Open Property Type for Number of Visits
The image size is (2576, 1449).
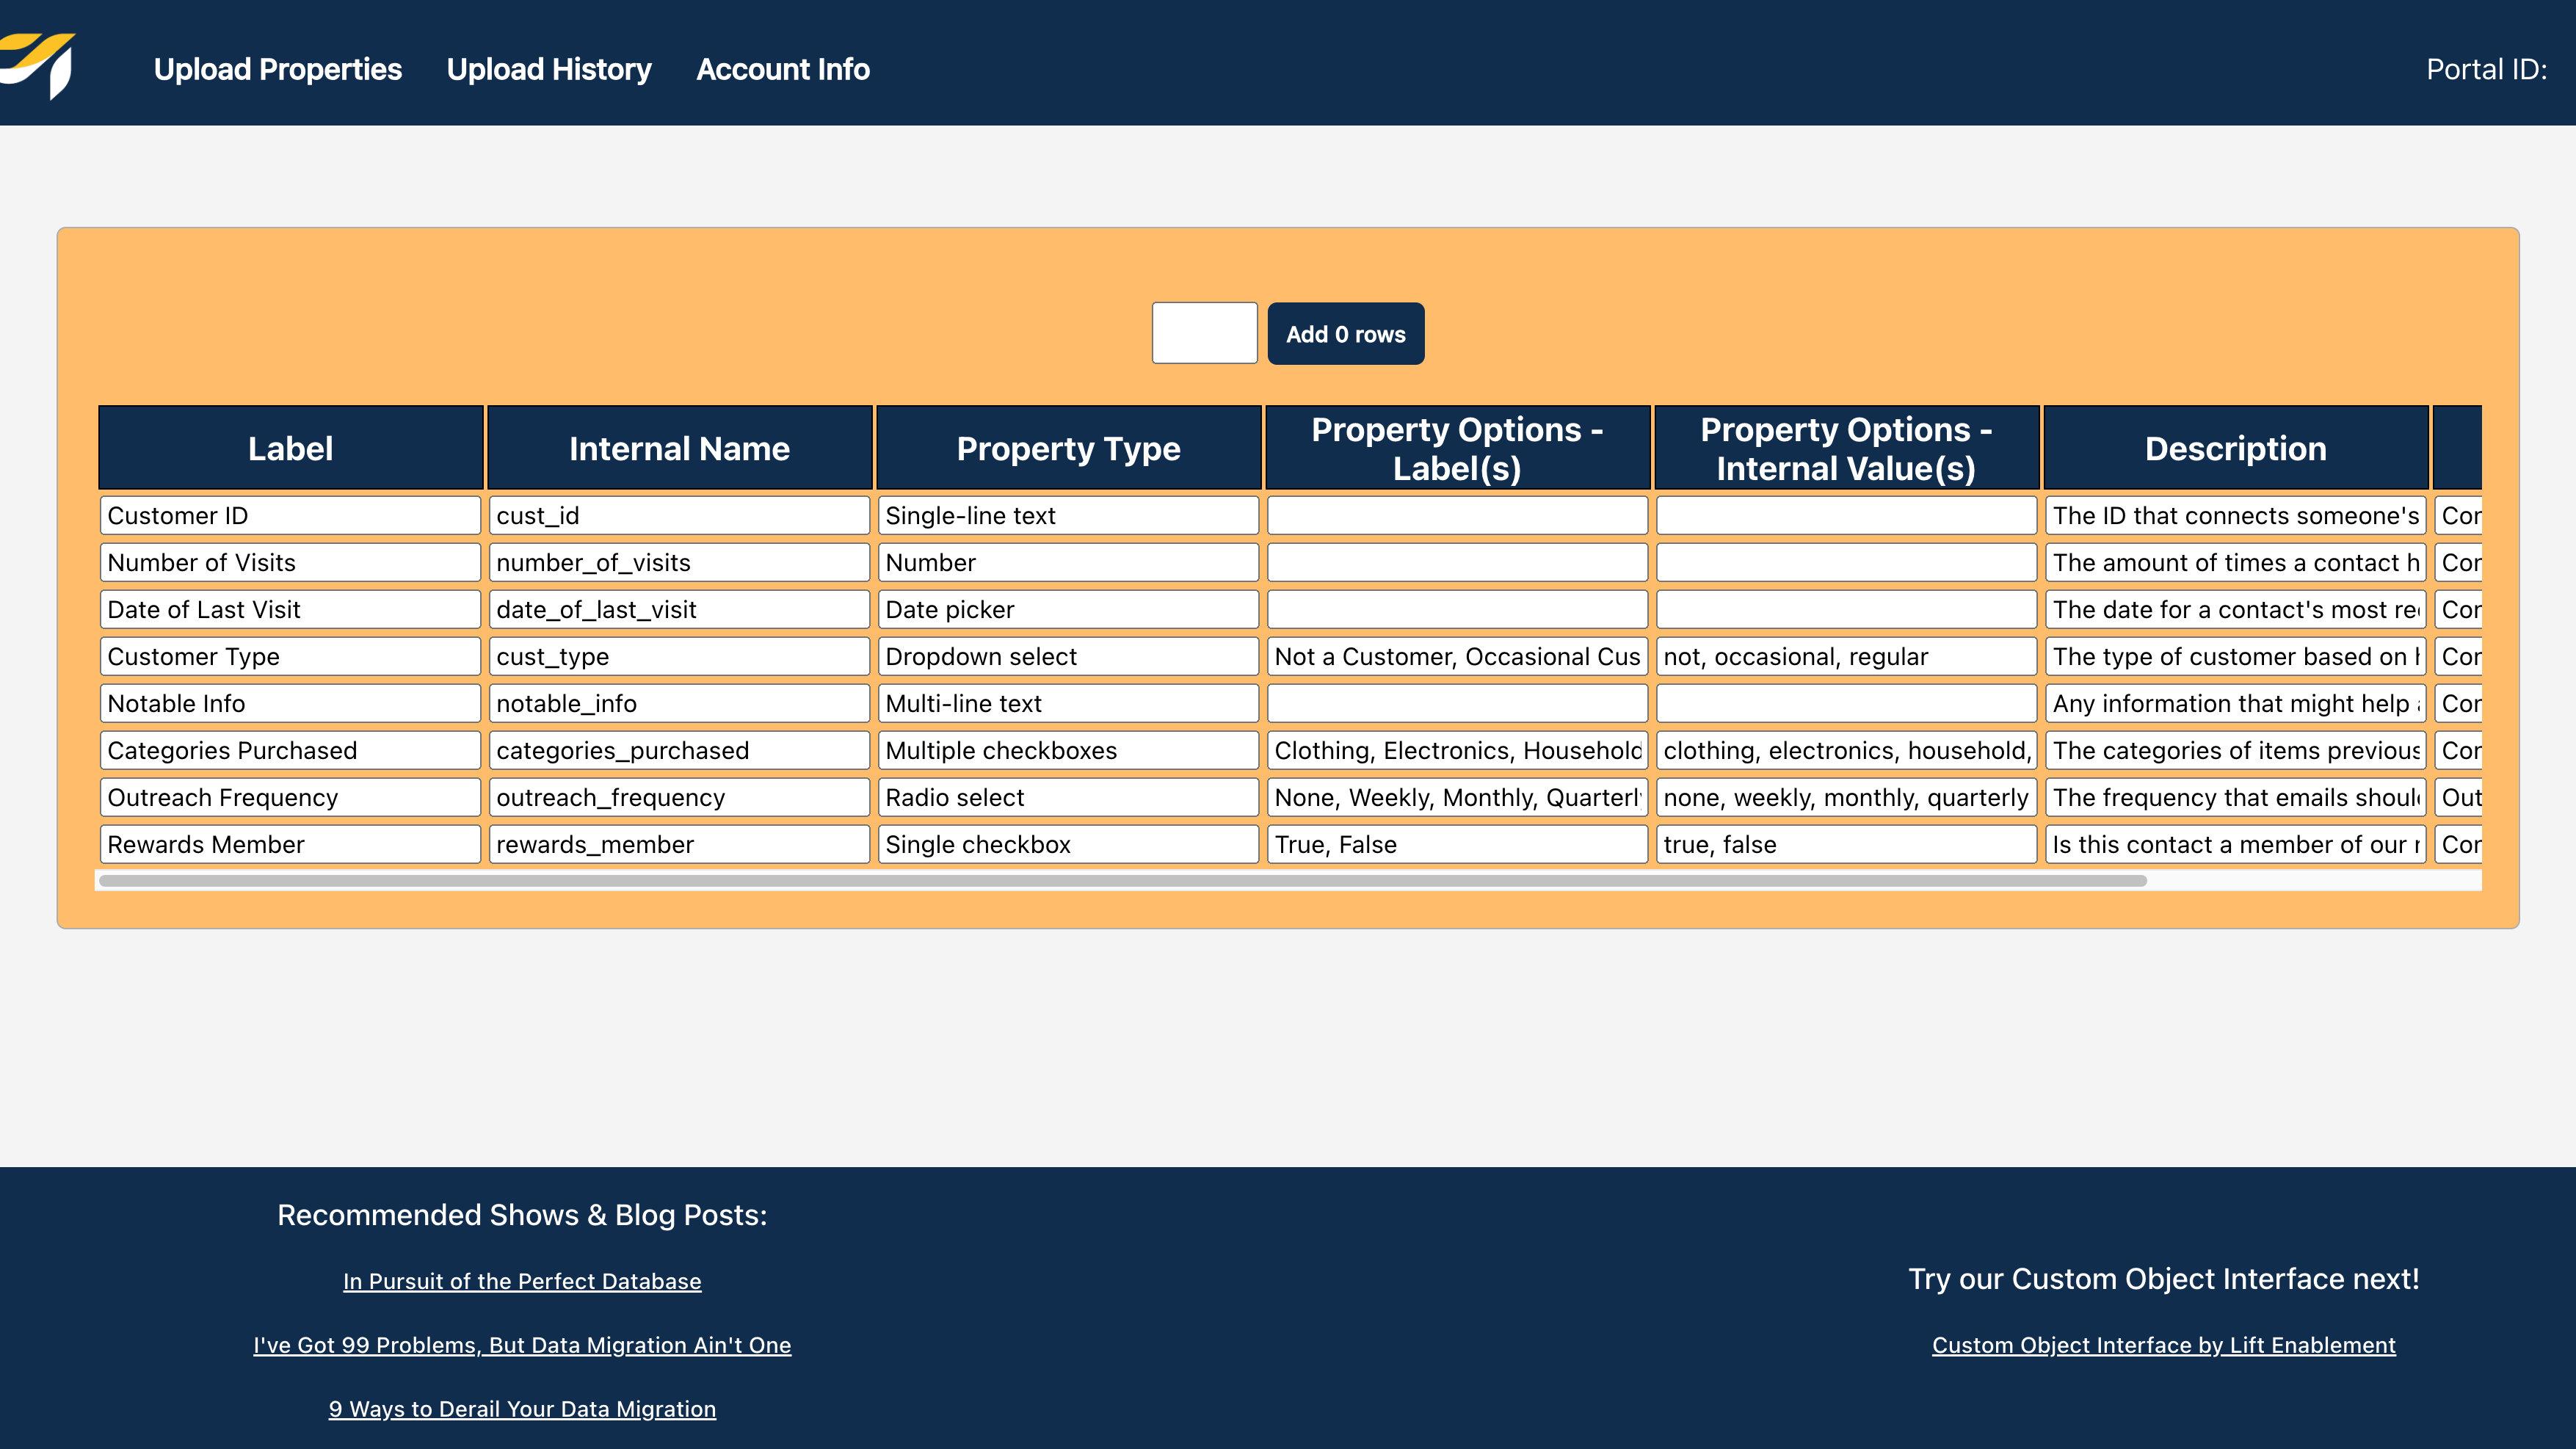click(x=1067, y=563)
